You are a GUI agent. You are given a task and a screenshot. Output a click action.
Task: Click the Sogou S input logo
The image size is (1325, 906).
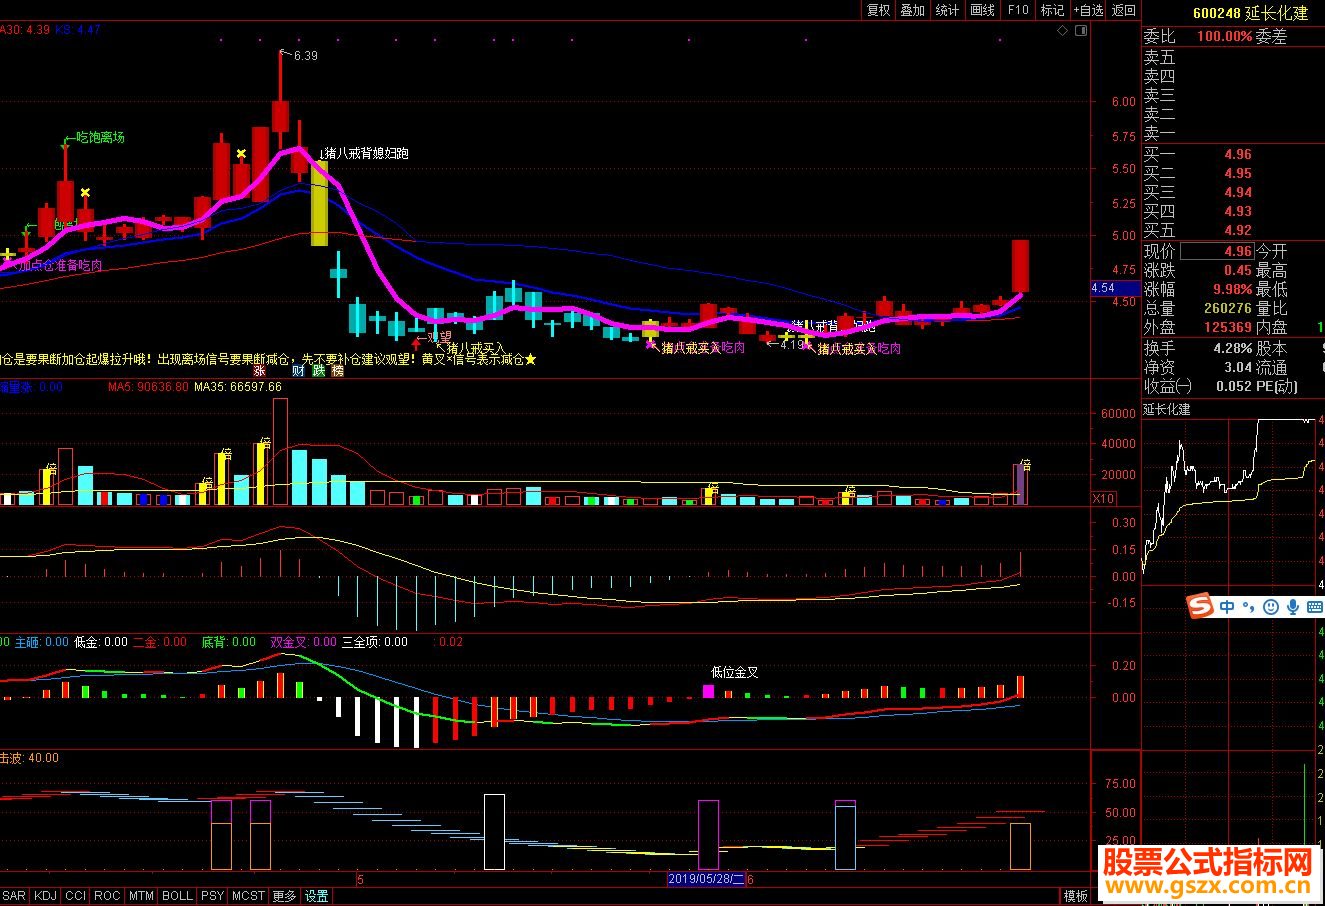(1201, 606)
